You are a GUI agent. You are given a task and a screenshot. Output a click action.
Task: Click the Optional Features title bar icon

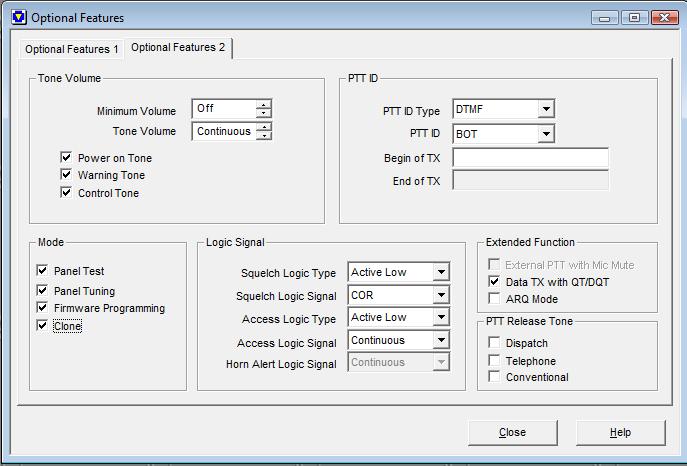(x=19, y=18)
